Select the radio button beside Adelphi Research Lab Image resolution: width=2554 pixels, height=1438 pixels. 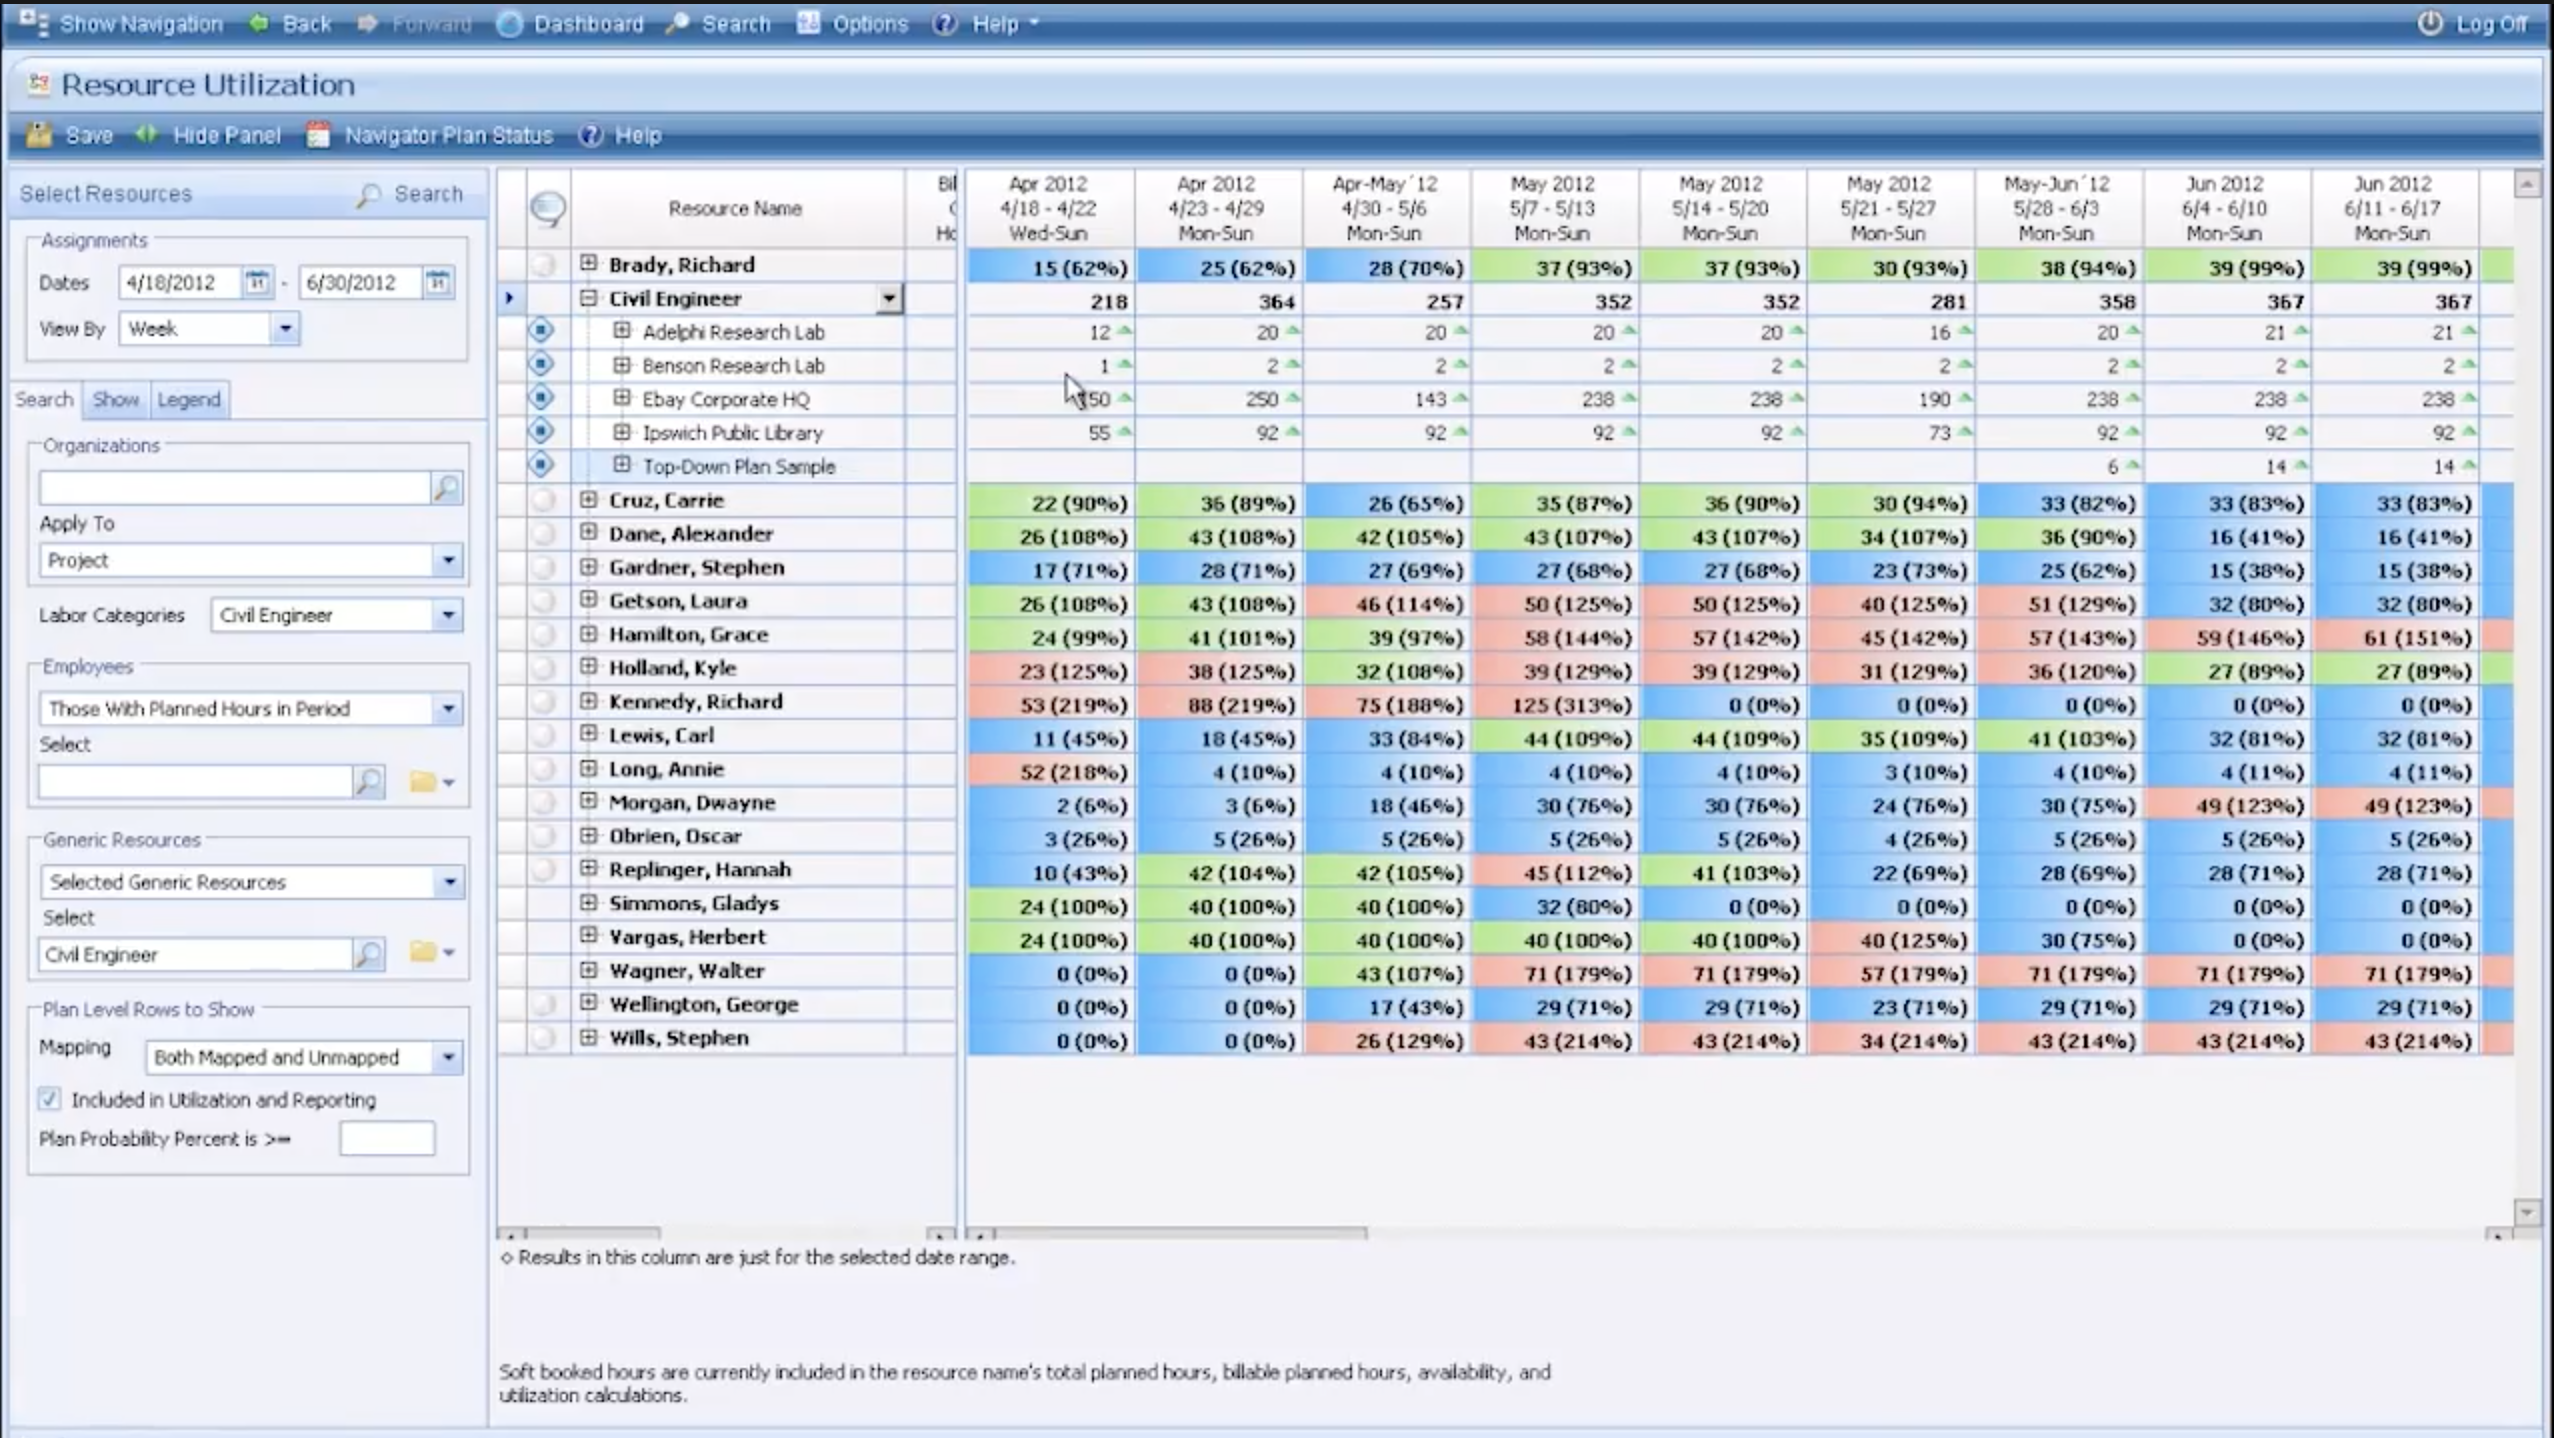540,330
